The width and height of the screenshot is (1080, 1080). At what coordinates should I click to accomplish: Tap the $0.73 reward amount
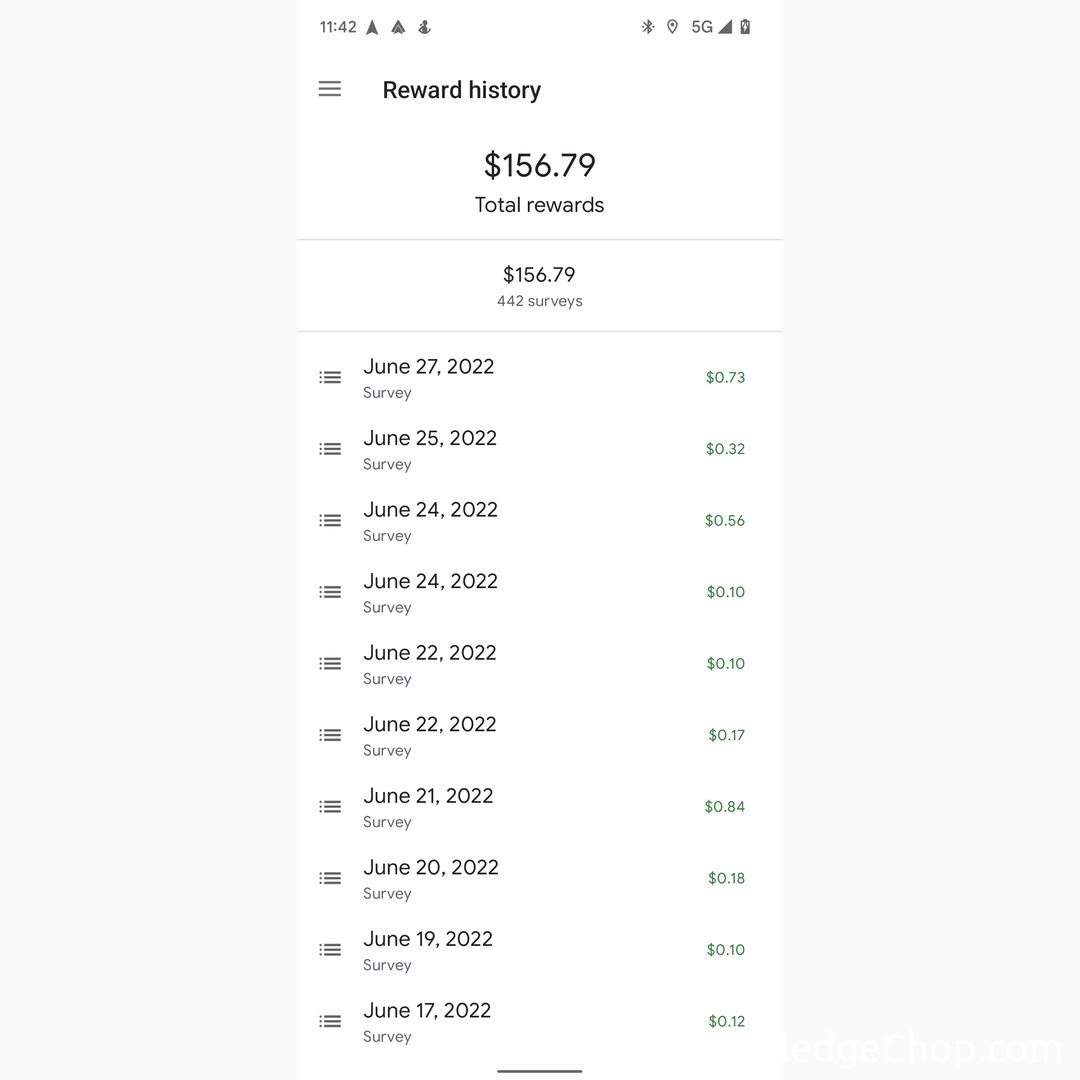coord(725,378)
